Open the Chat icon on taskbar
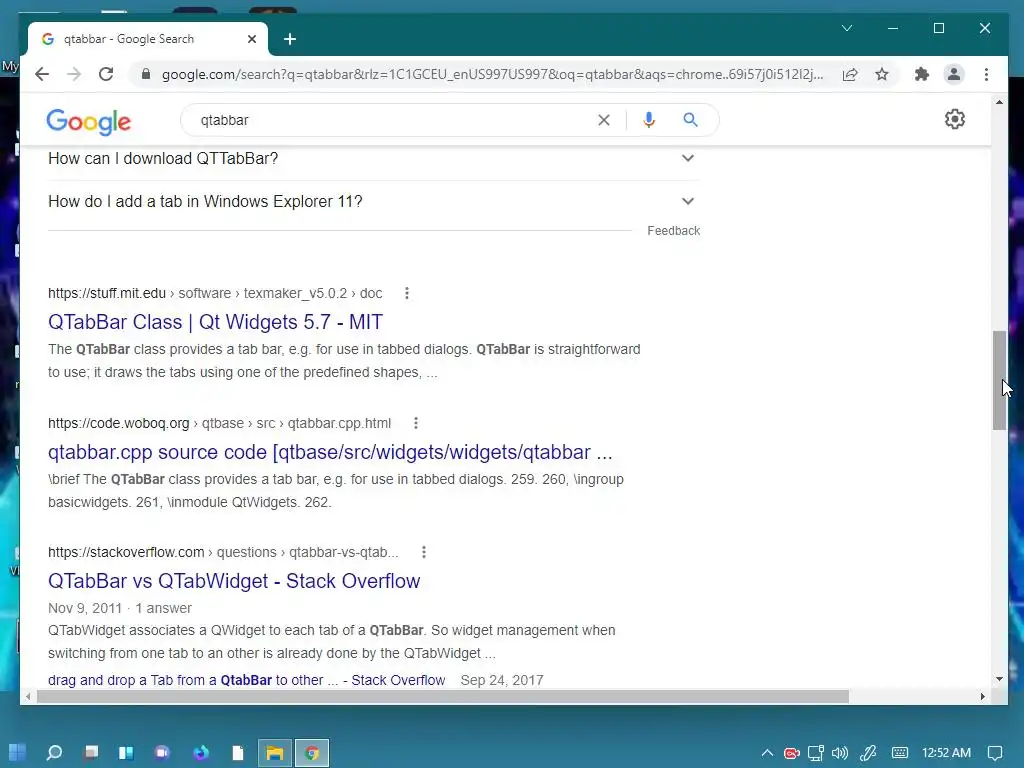The image size is (1024, 768). click(x=162, y=753)
